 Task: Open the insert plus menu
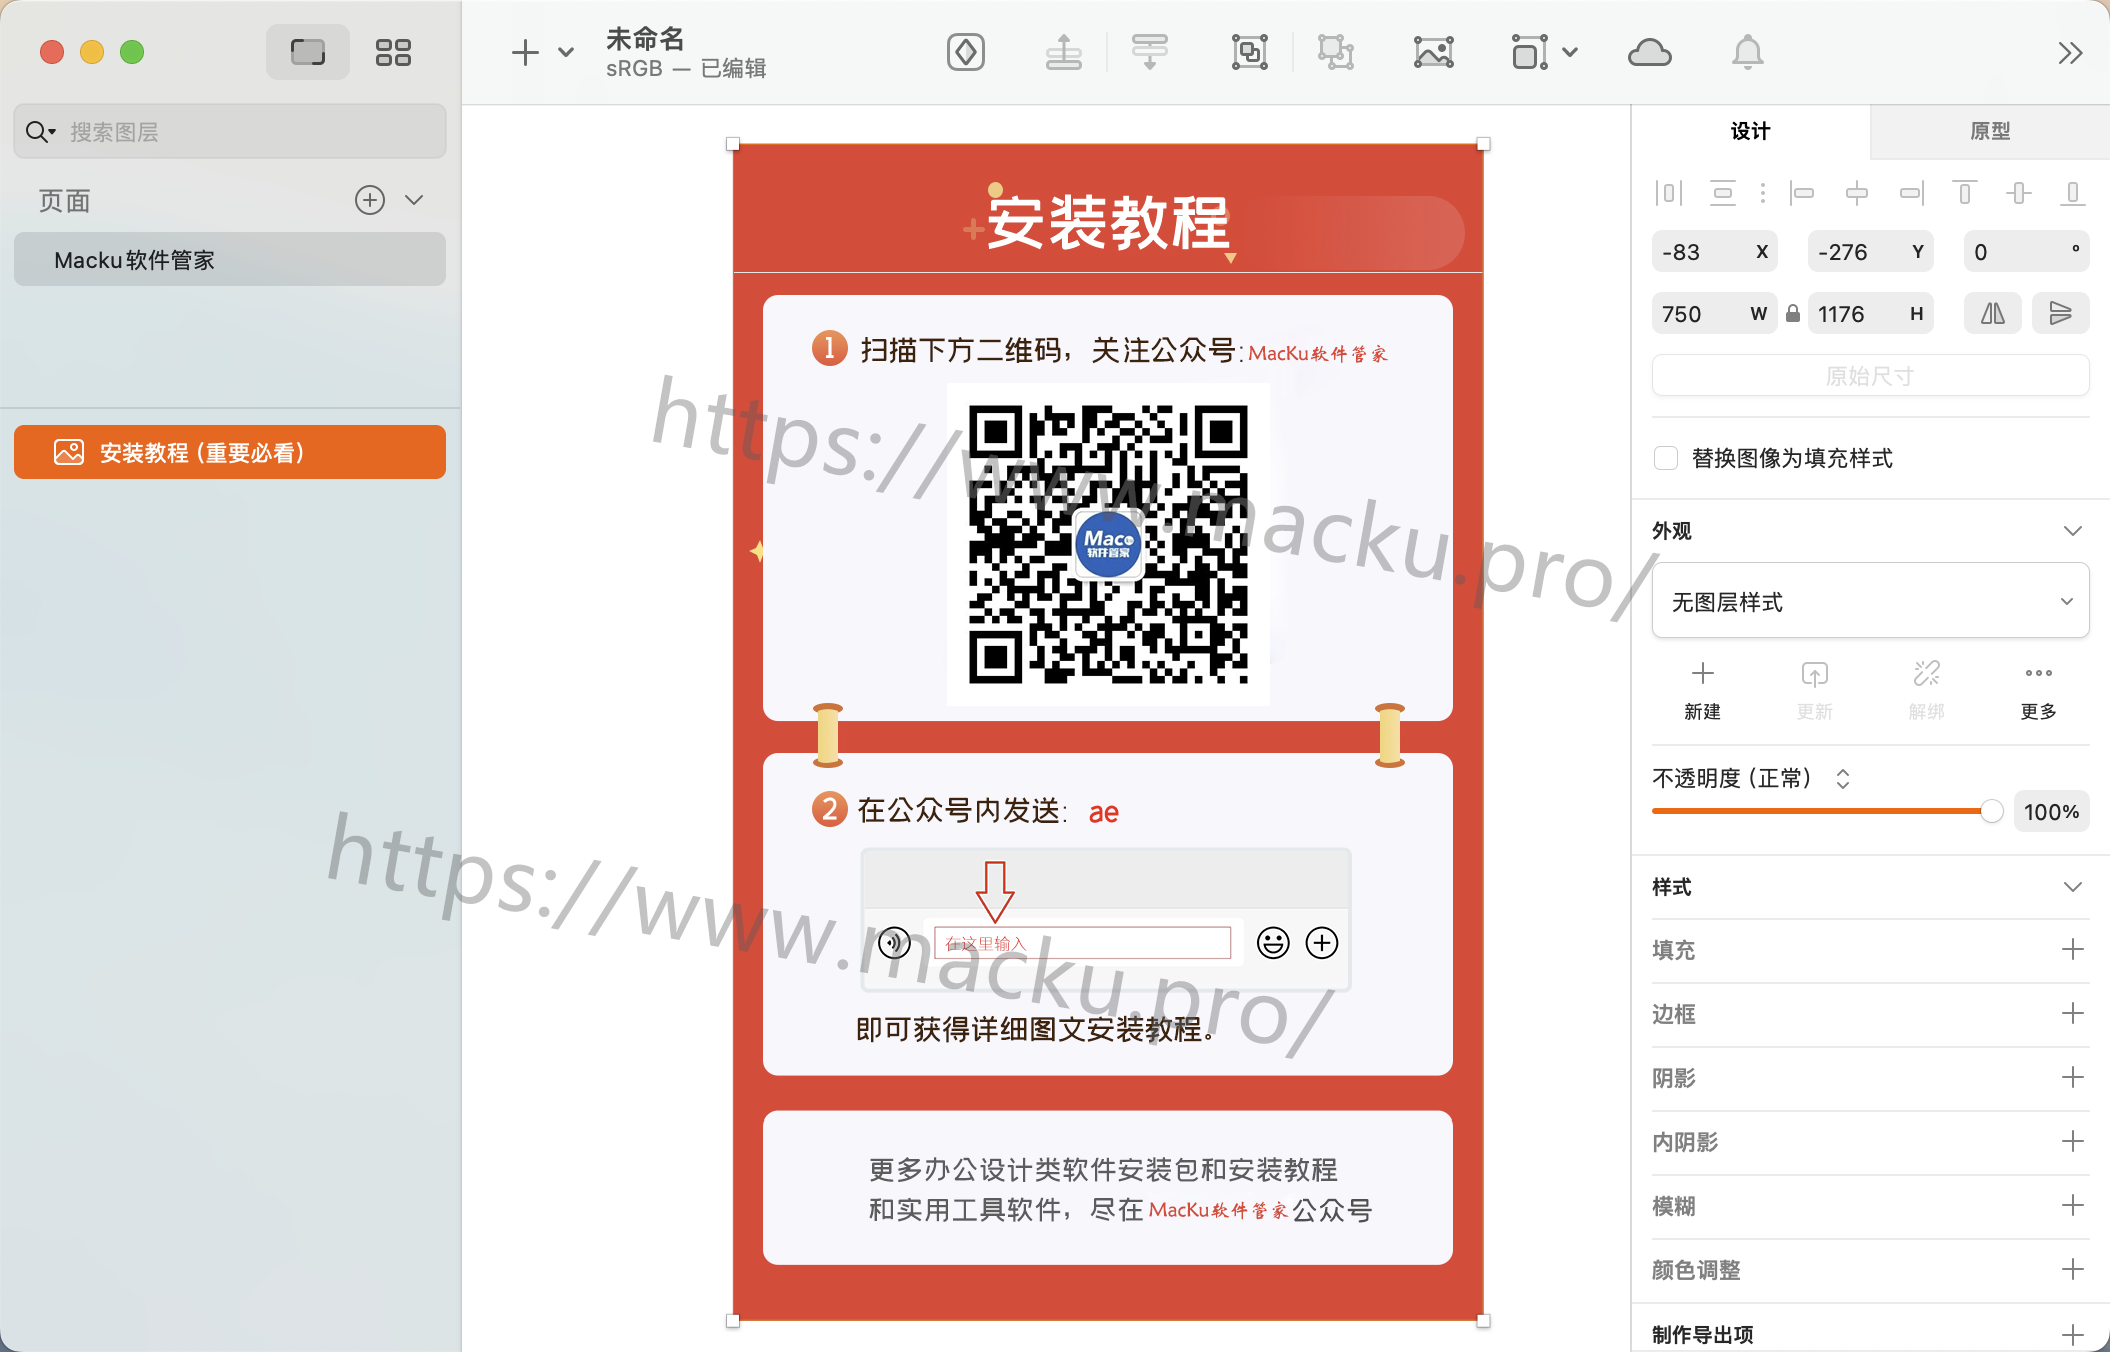click(525, 53)
